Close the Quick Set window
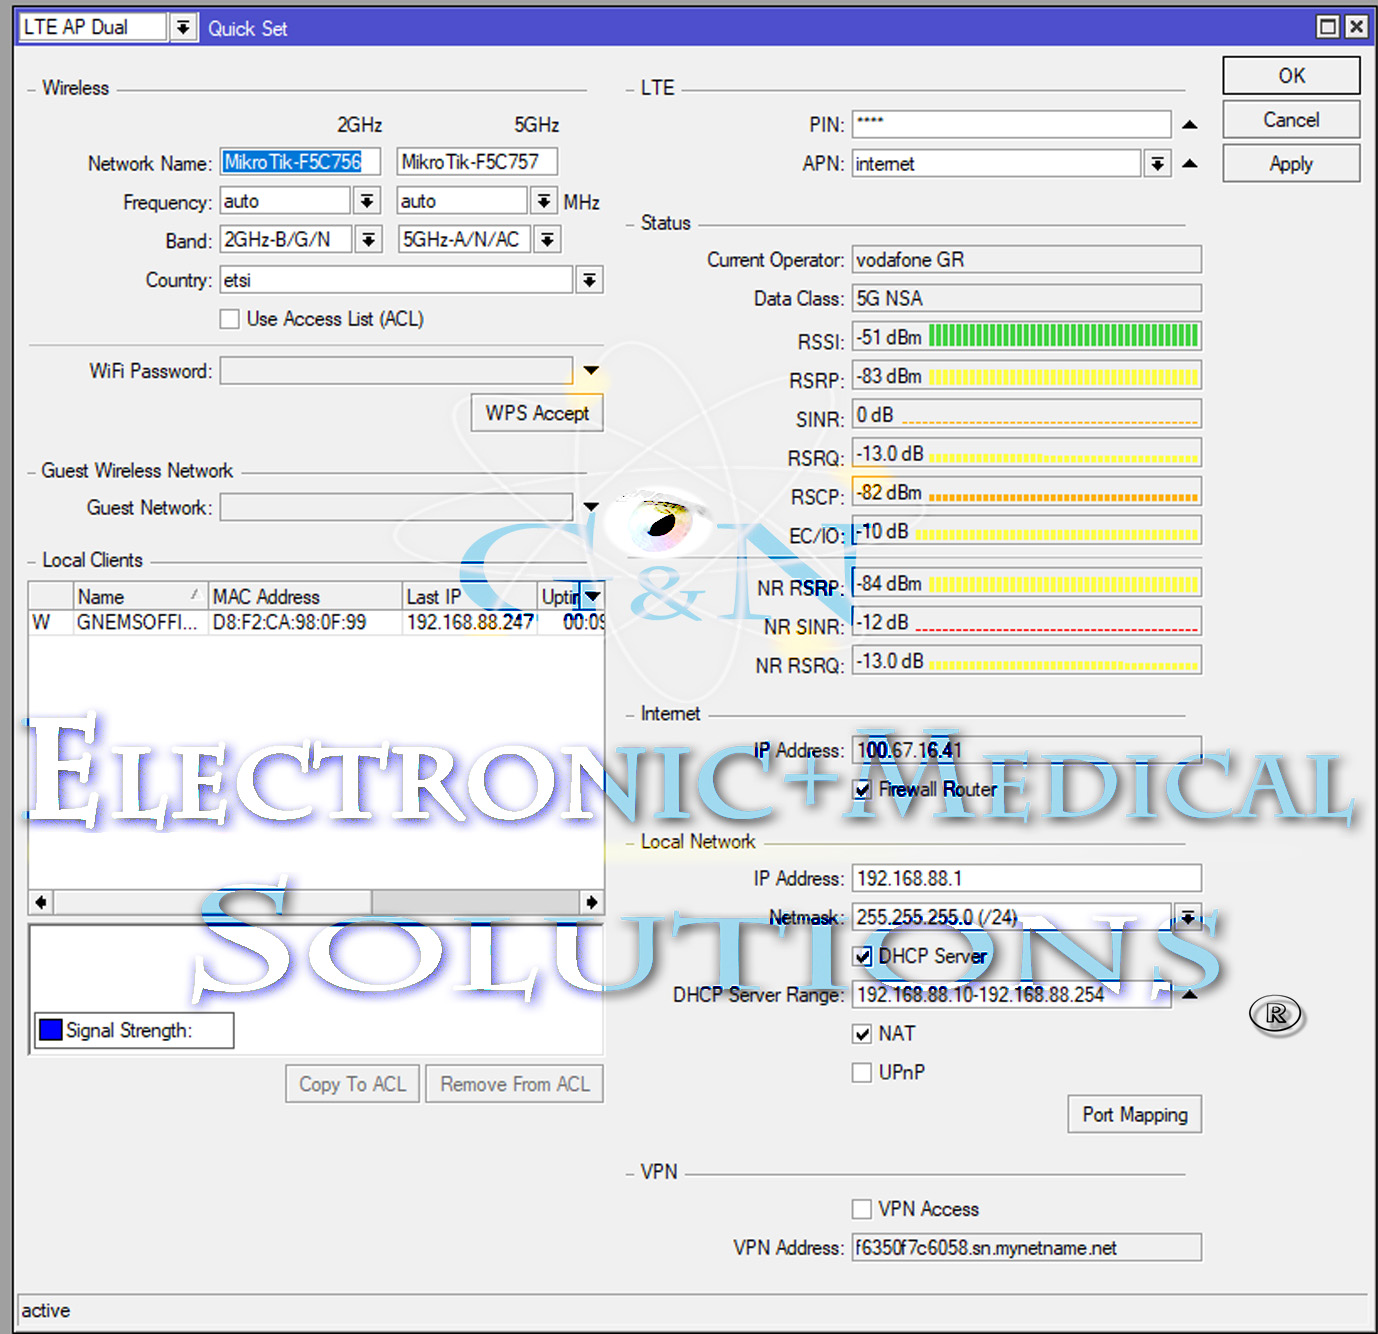The height and width of the screenshot is (1334, 1378). [x=1356, y=27]
